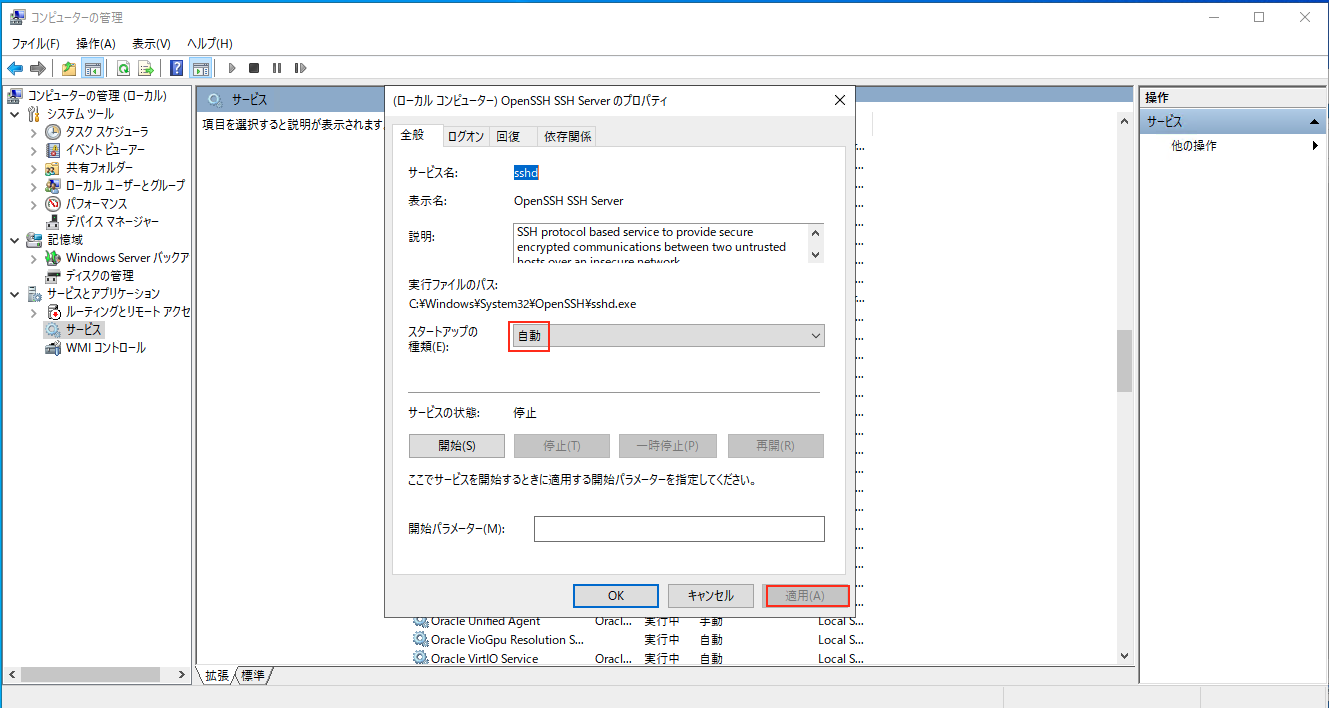Click the Windows Server バックアップ icon
The image size is (1329, 708).
click(53, 258)
